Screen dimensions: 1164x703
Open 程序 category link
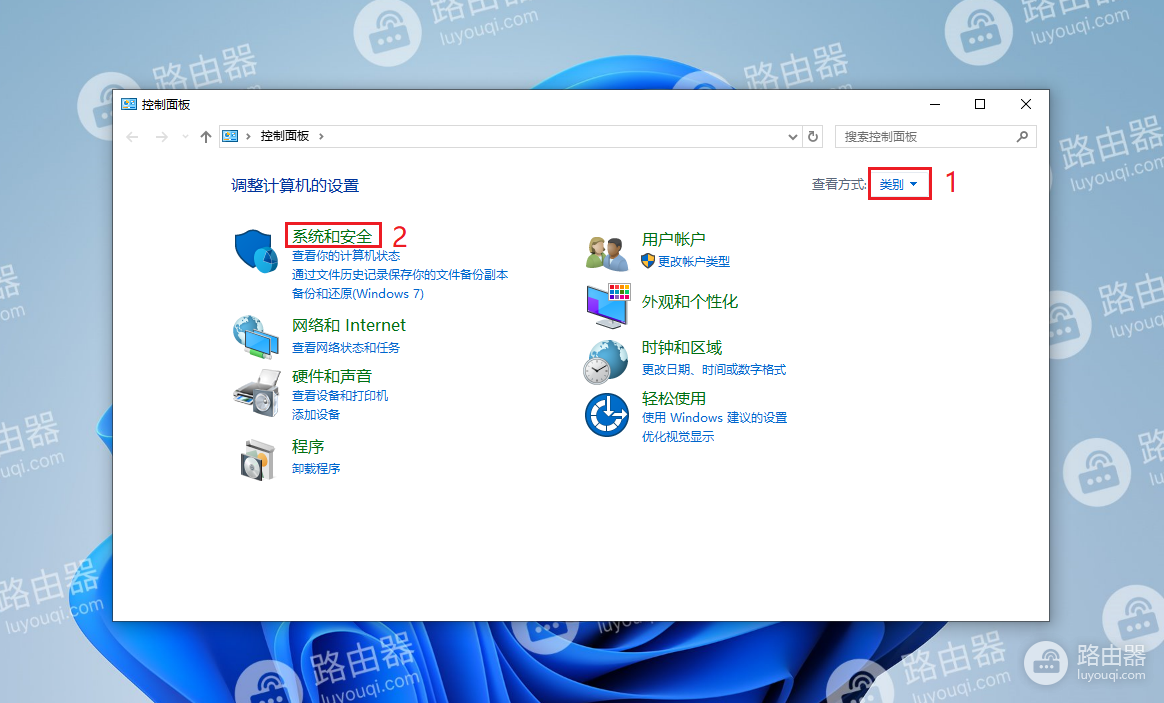click(x=308, y=447)
